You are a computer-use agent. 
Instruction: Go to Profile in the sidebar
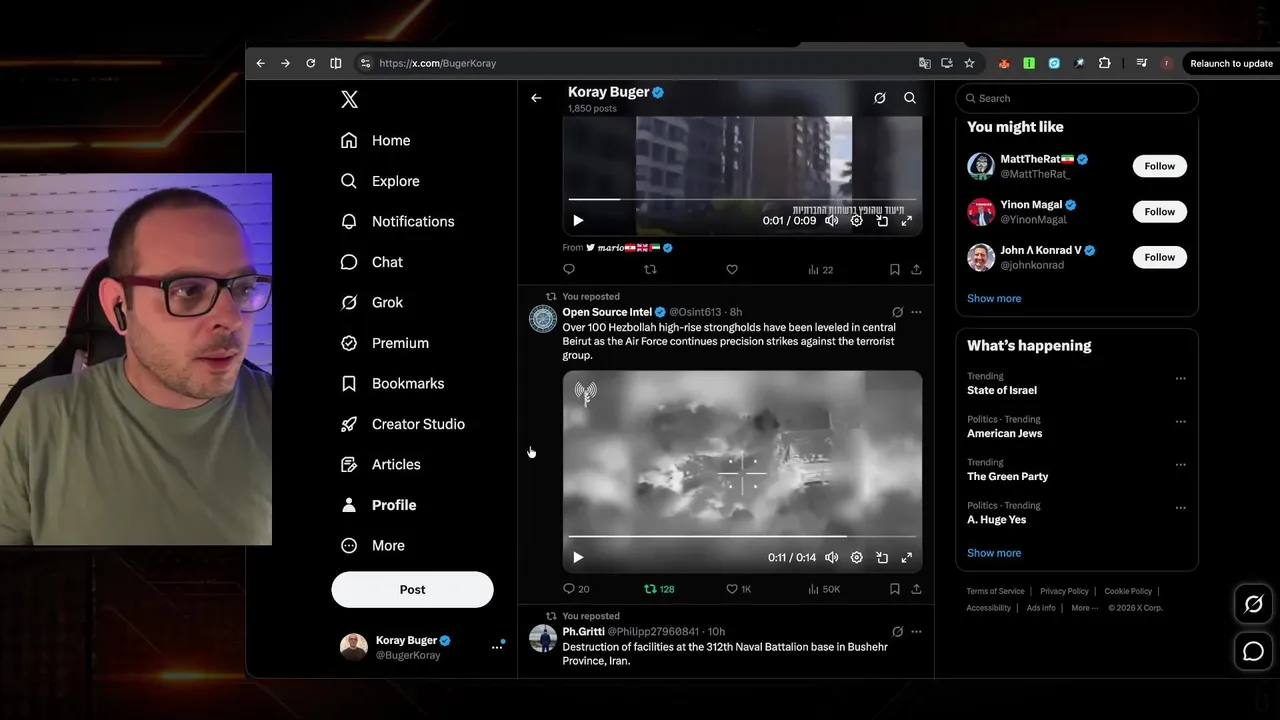pyautogui.click(x=378, y=505)
